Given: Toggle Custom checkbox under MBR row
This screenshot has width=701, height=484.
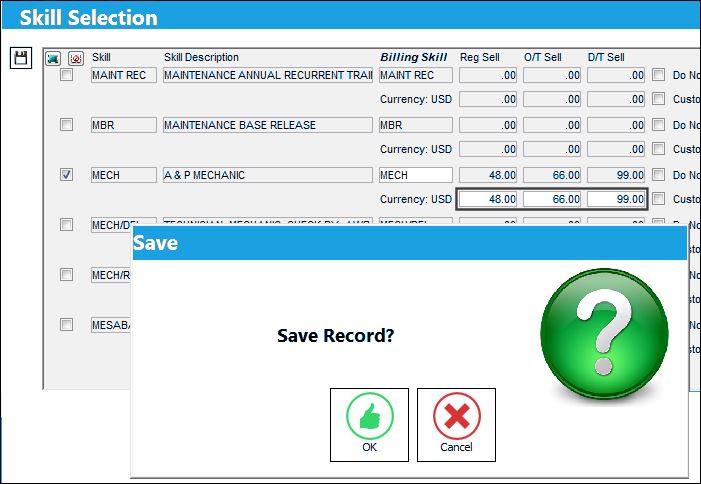Looking at the screenshot, I should click(659, 148).
